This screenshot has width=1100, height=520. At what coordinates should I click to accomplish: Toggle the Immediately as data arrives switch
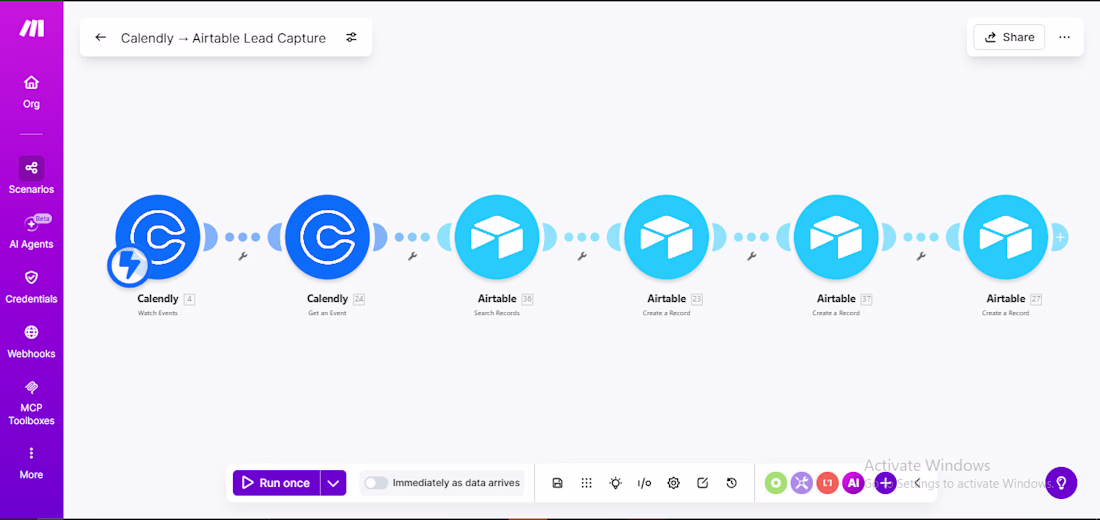pos(376,483)
